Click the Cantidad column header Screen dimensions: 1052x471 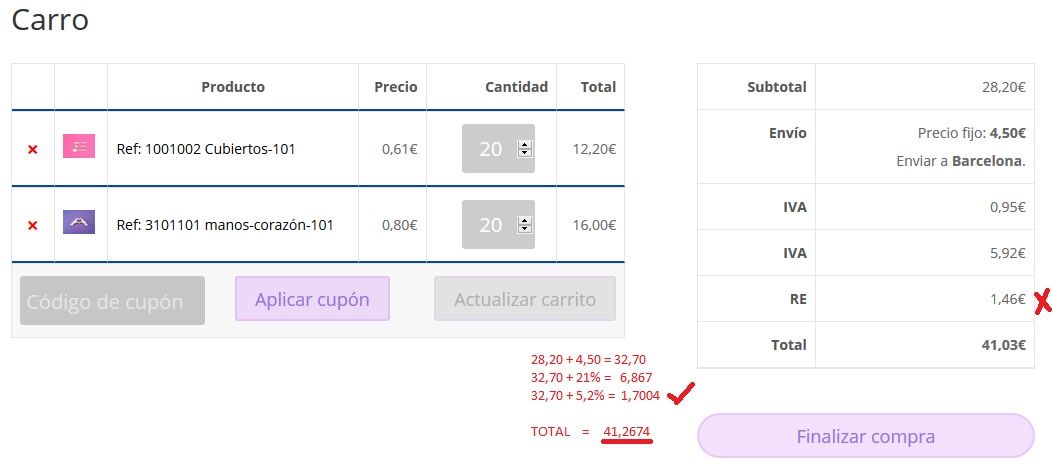(x=517, y=87)
